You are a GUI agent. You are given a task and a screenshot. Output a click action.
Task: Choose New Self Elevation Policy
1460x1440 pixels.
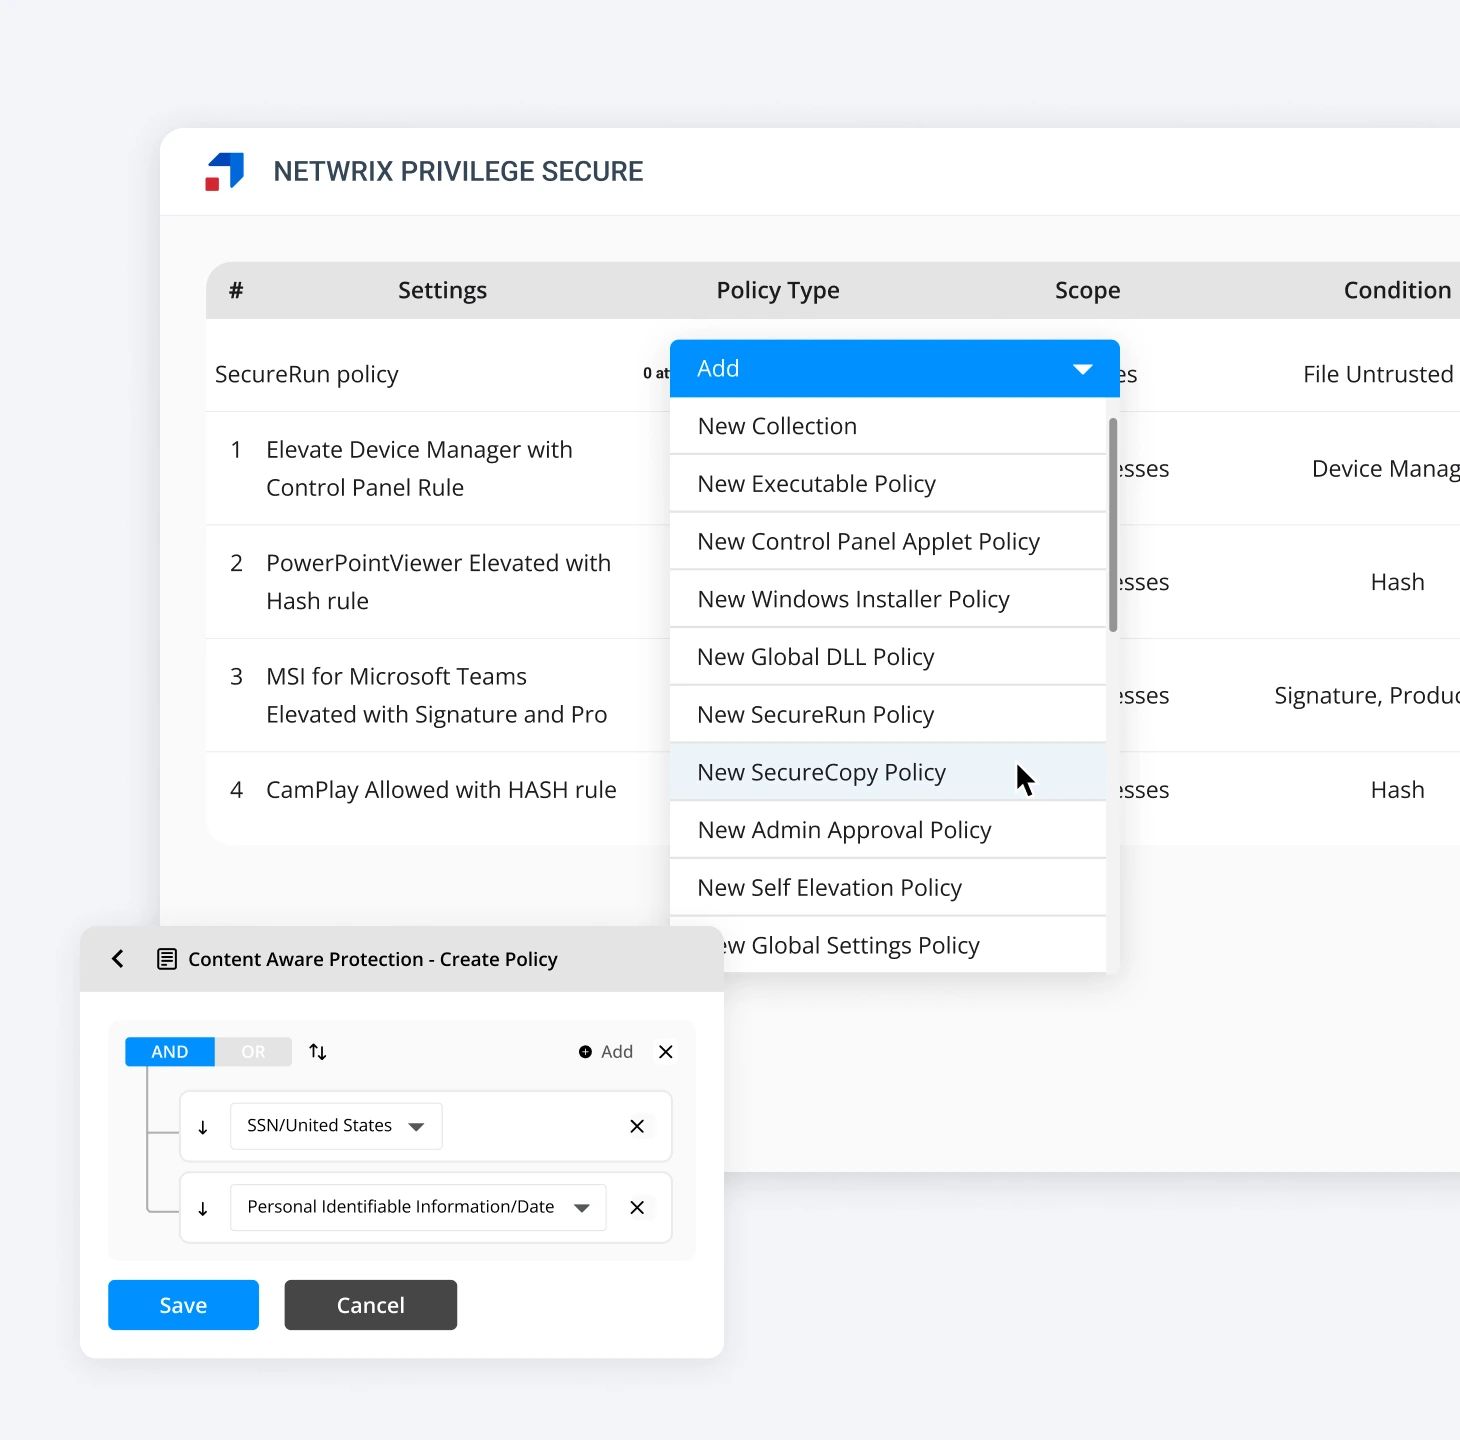888,888
